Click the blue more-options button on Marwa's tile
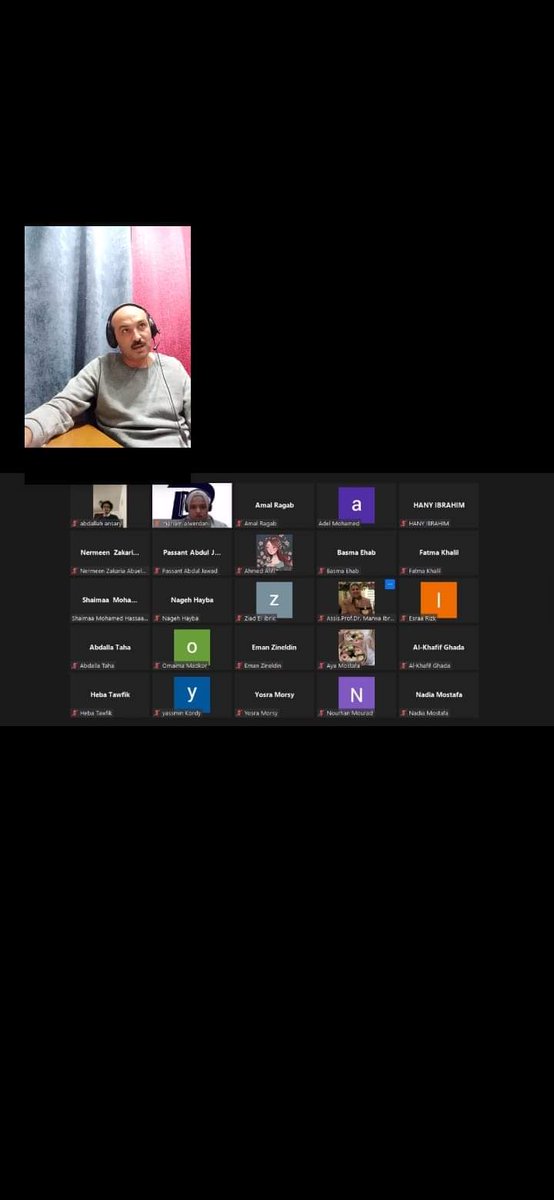Screen dimensions: 554x1200 point(390,584)
